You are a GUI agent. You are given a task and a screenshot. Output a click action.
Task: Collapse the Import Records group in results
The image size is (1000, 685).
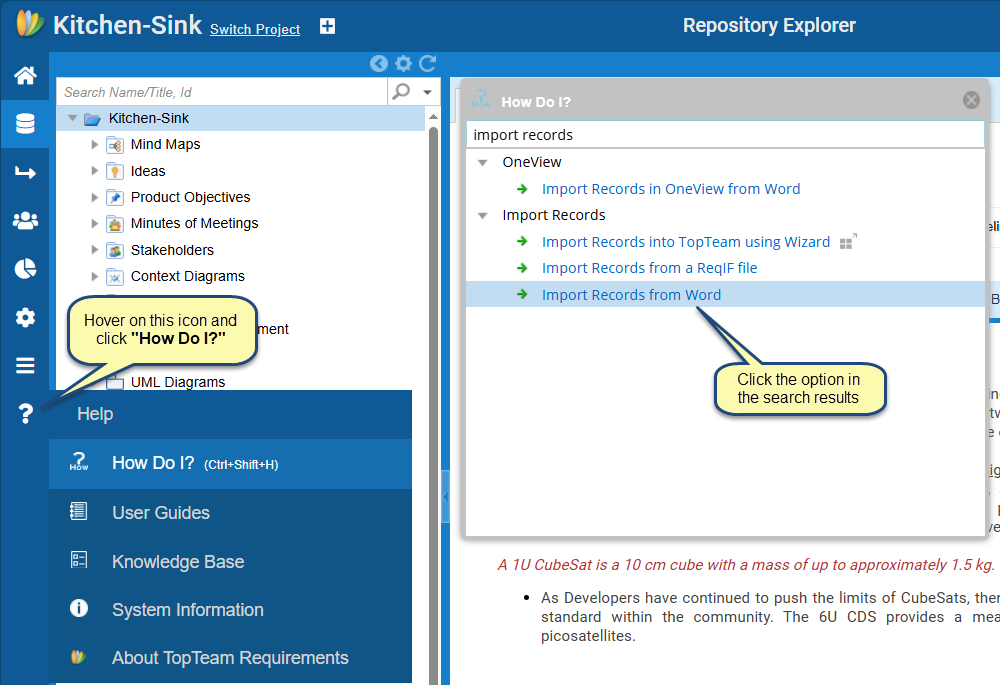point(483,216)
